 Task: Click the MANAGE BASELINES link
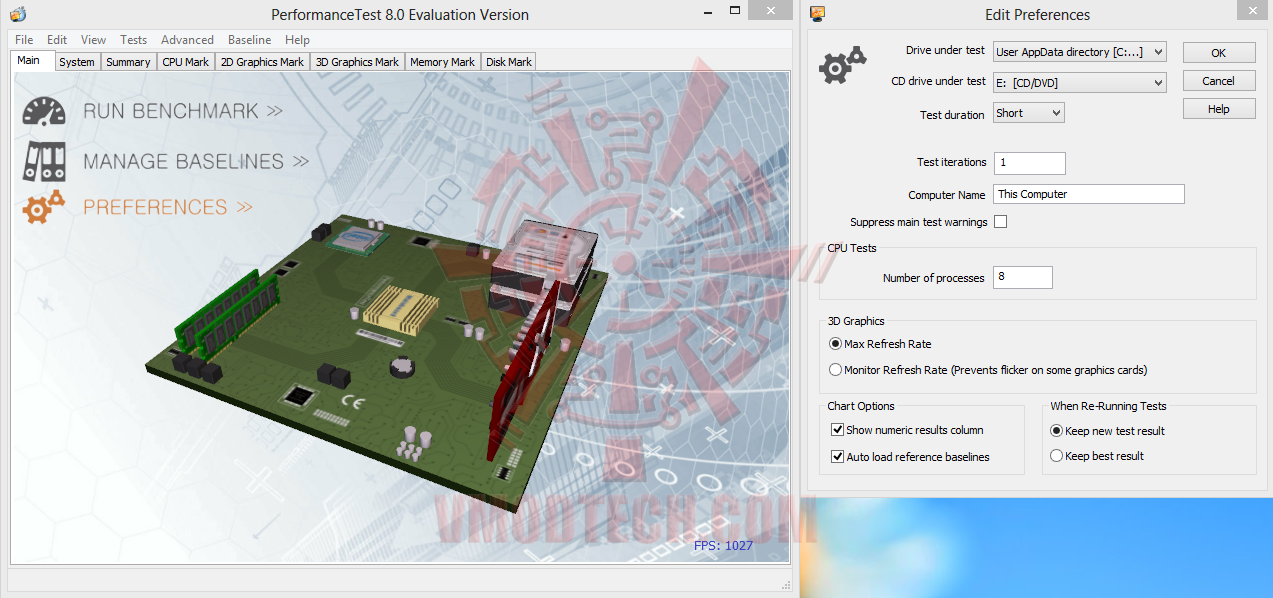tap(196, 161)
